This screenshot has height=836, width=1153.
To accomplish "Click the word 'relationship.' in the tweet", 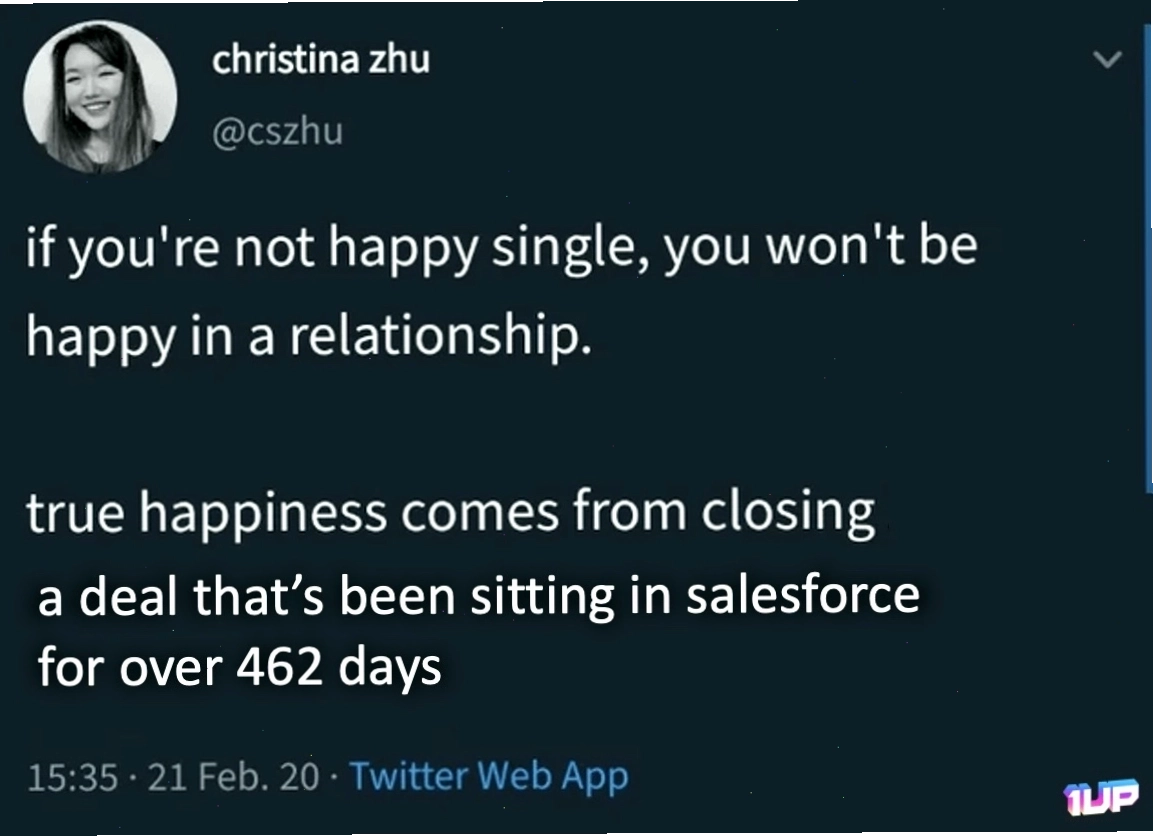I will (440, 337).
